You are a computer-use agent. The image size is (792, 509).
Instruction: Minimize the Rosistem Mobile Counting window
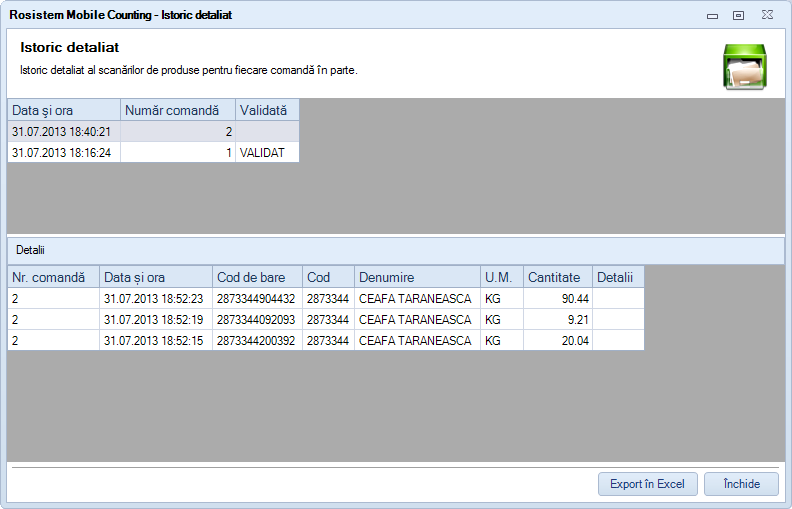712,16
